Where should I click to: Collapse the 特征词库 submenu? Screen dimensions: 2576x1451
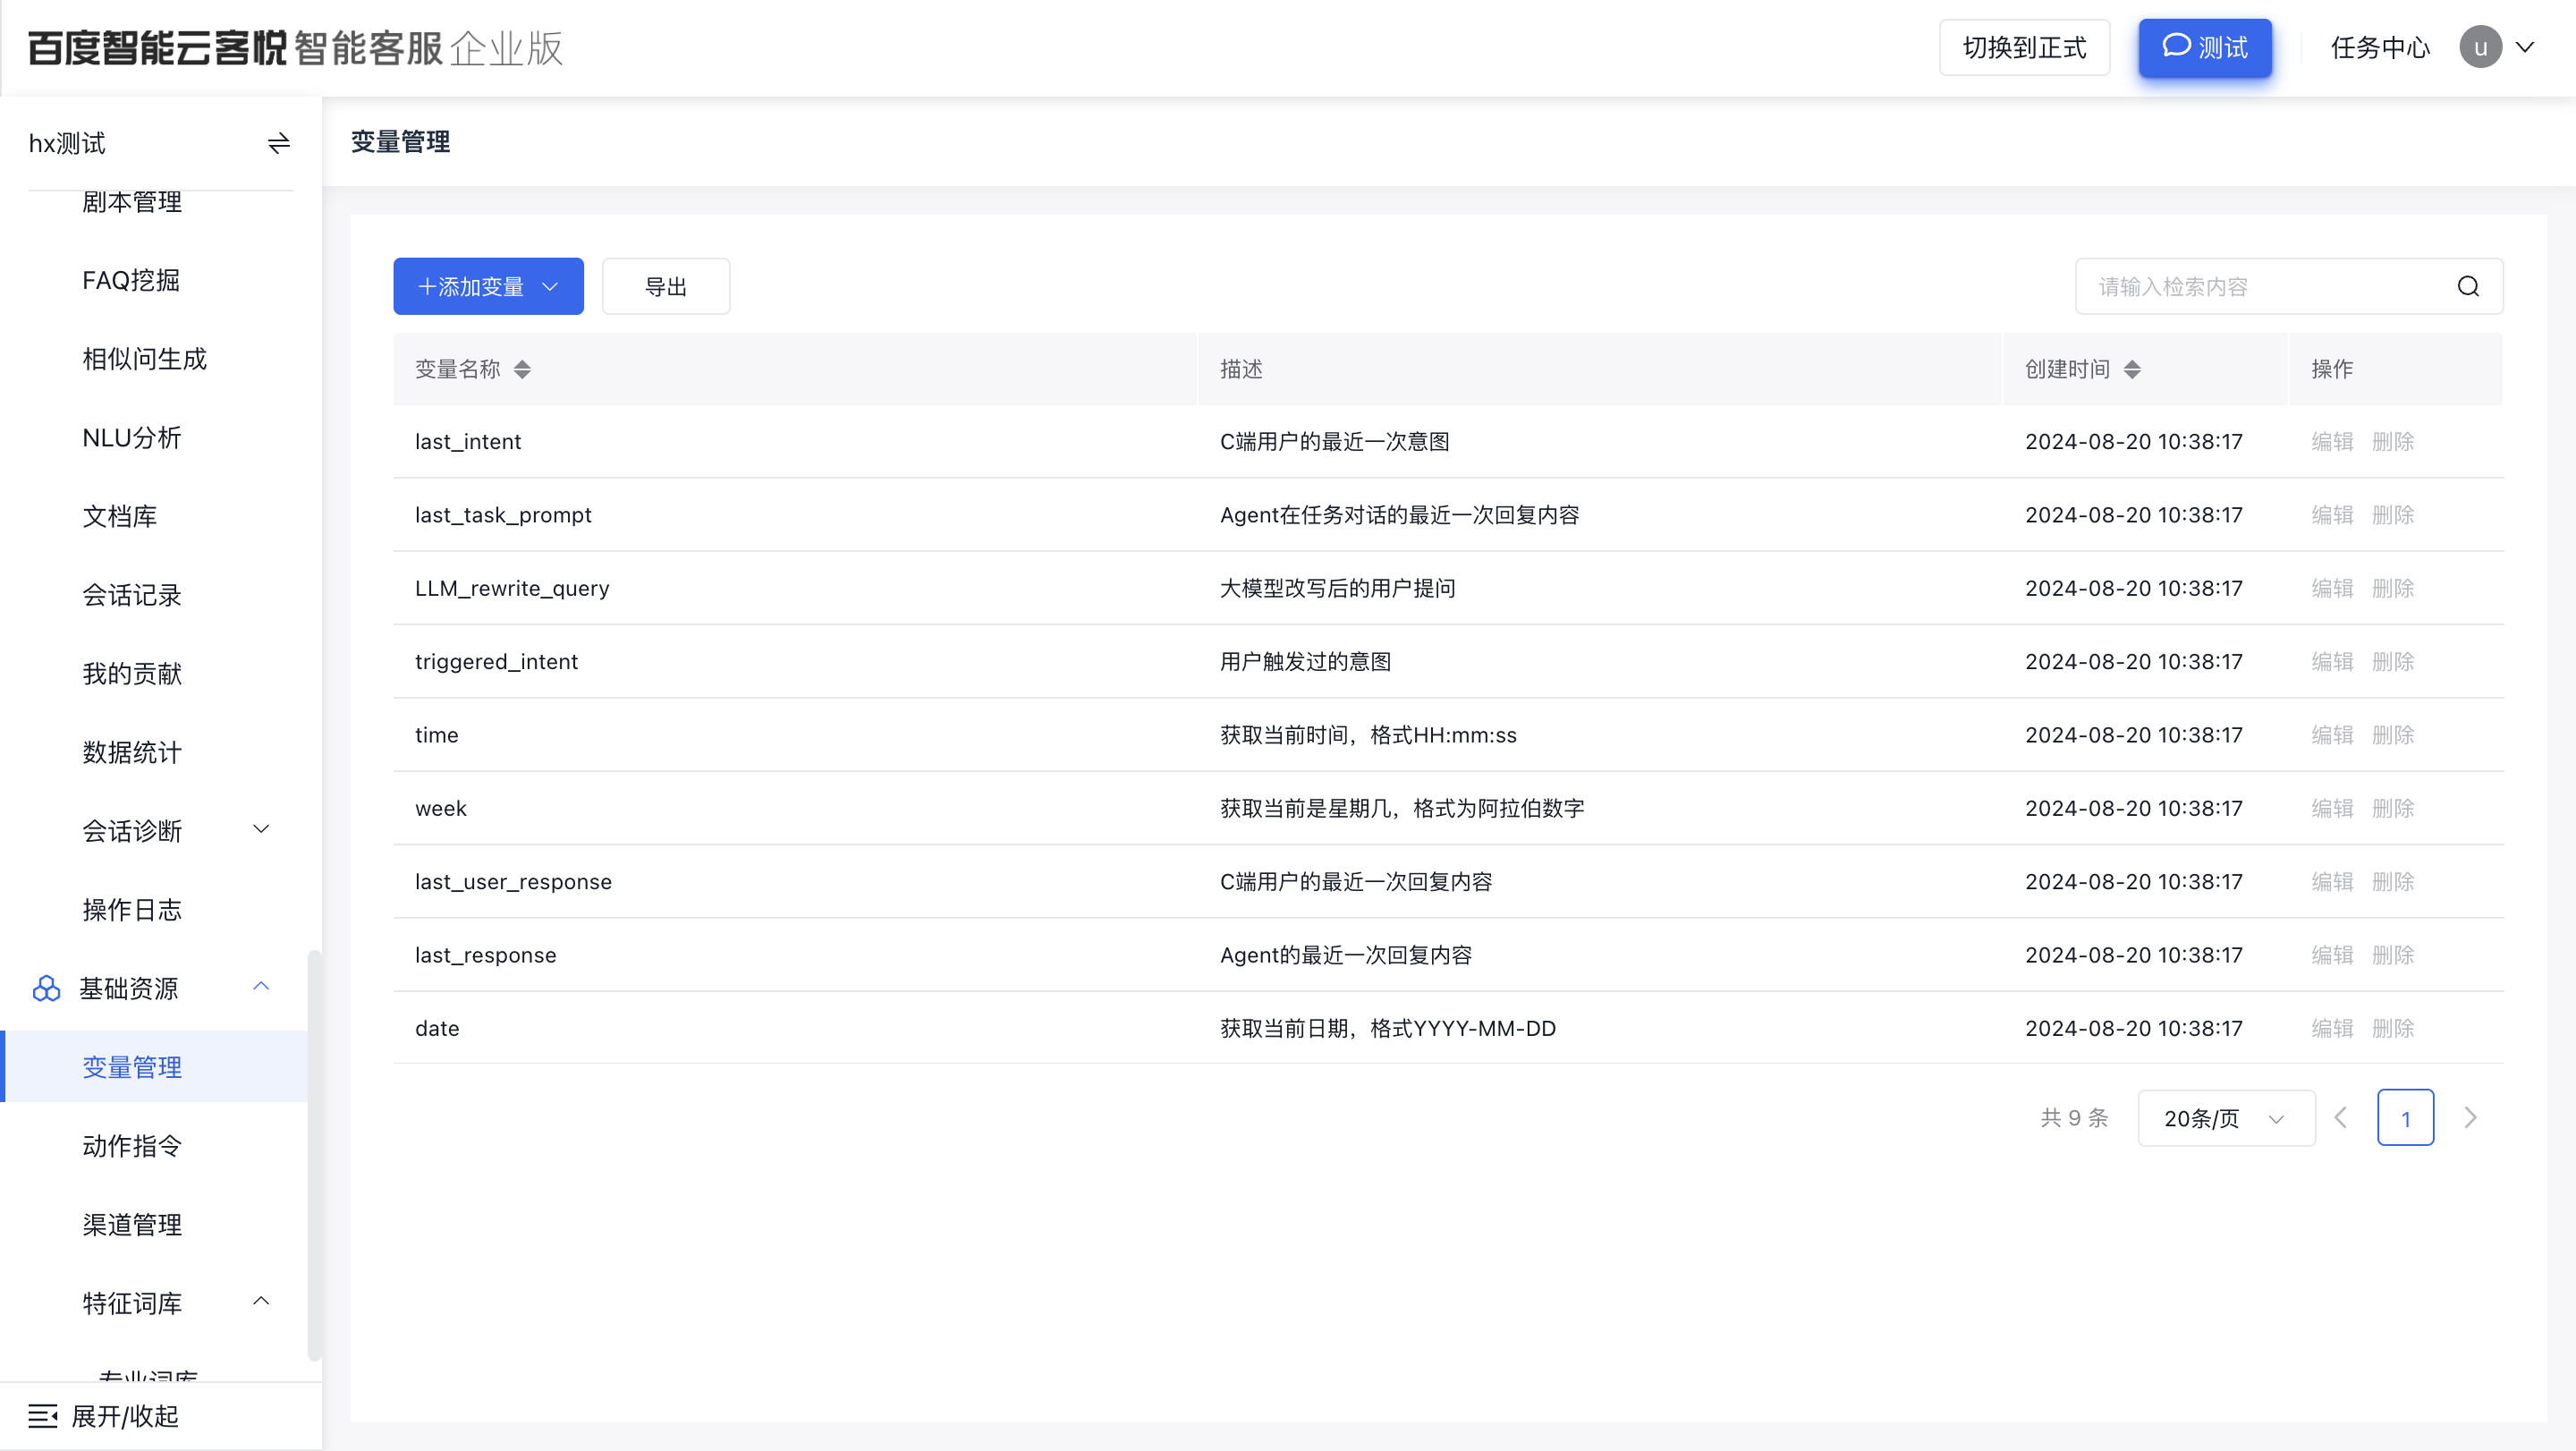pos(261,1301)
